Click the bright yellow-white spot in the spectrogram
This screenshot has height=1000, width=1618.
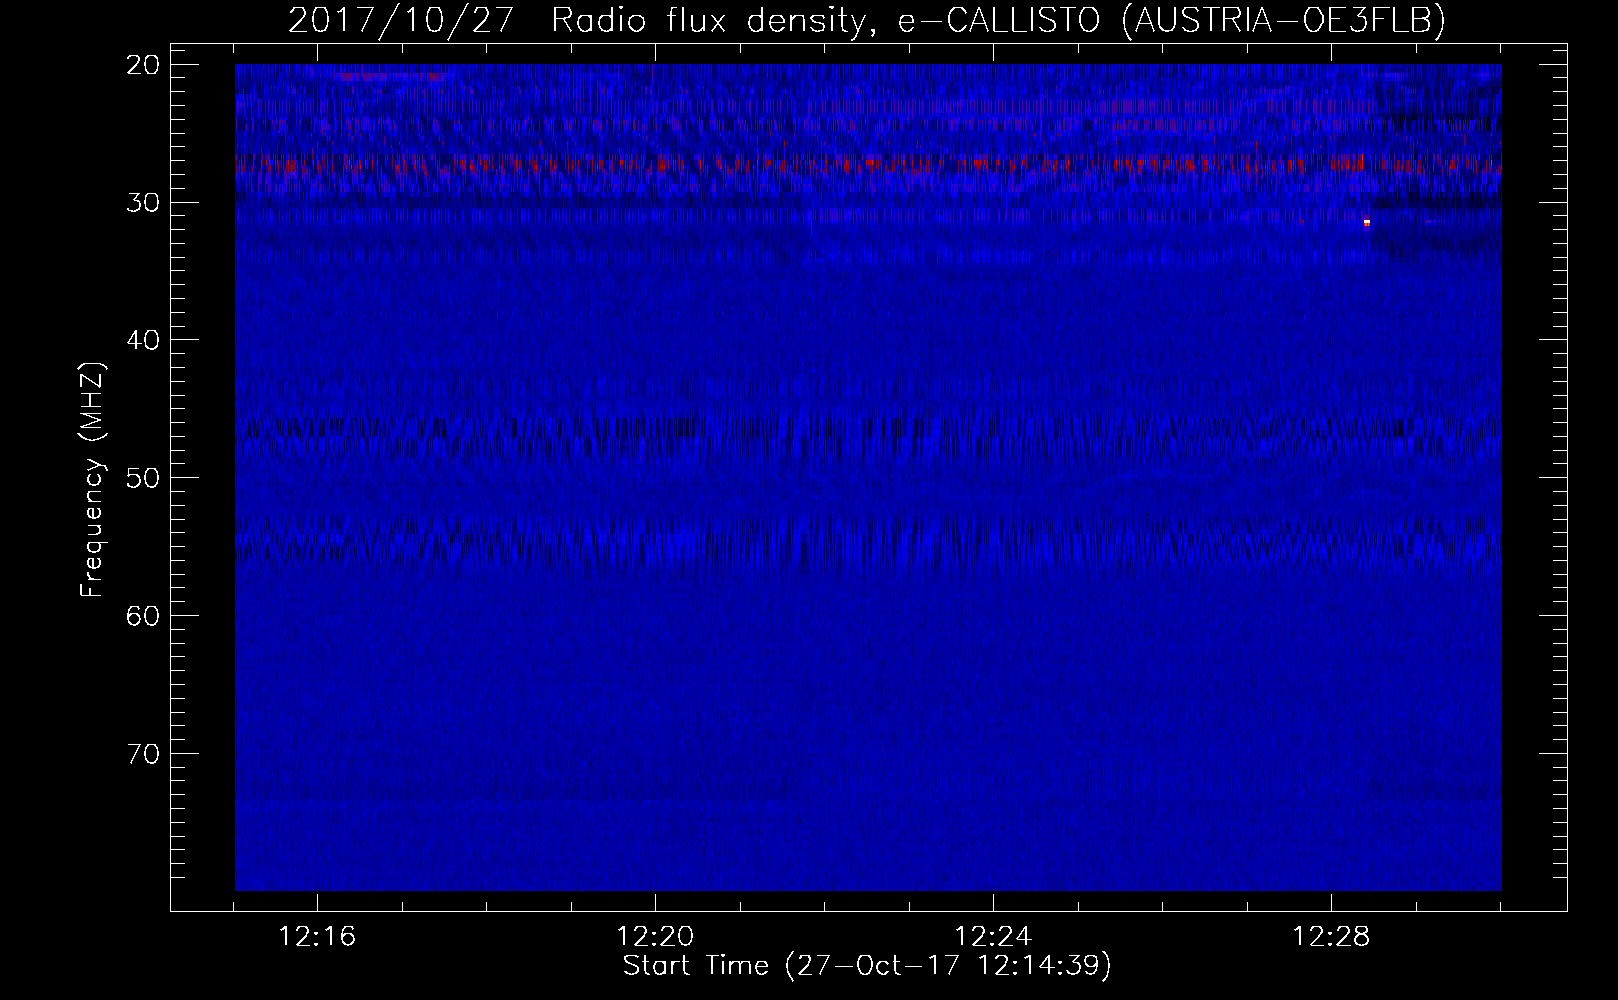(x=1366, y=222)
